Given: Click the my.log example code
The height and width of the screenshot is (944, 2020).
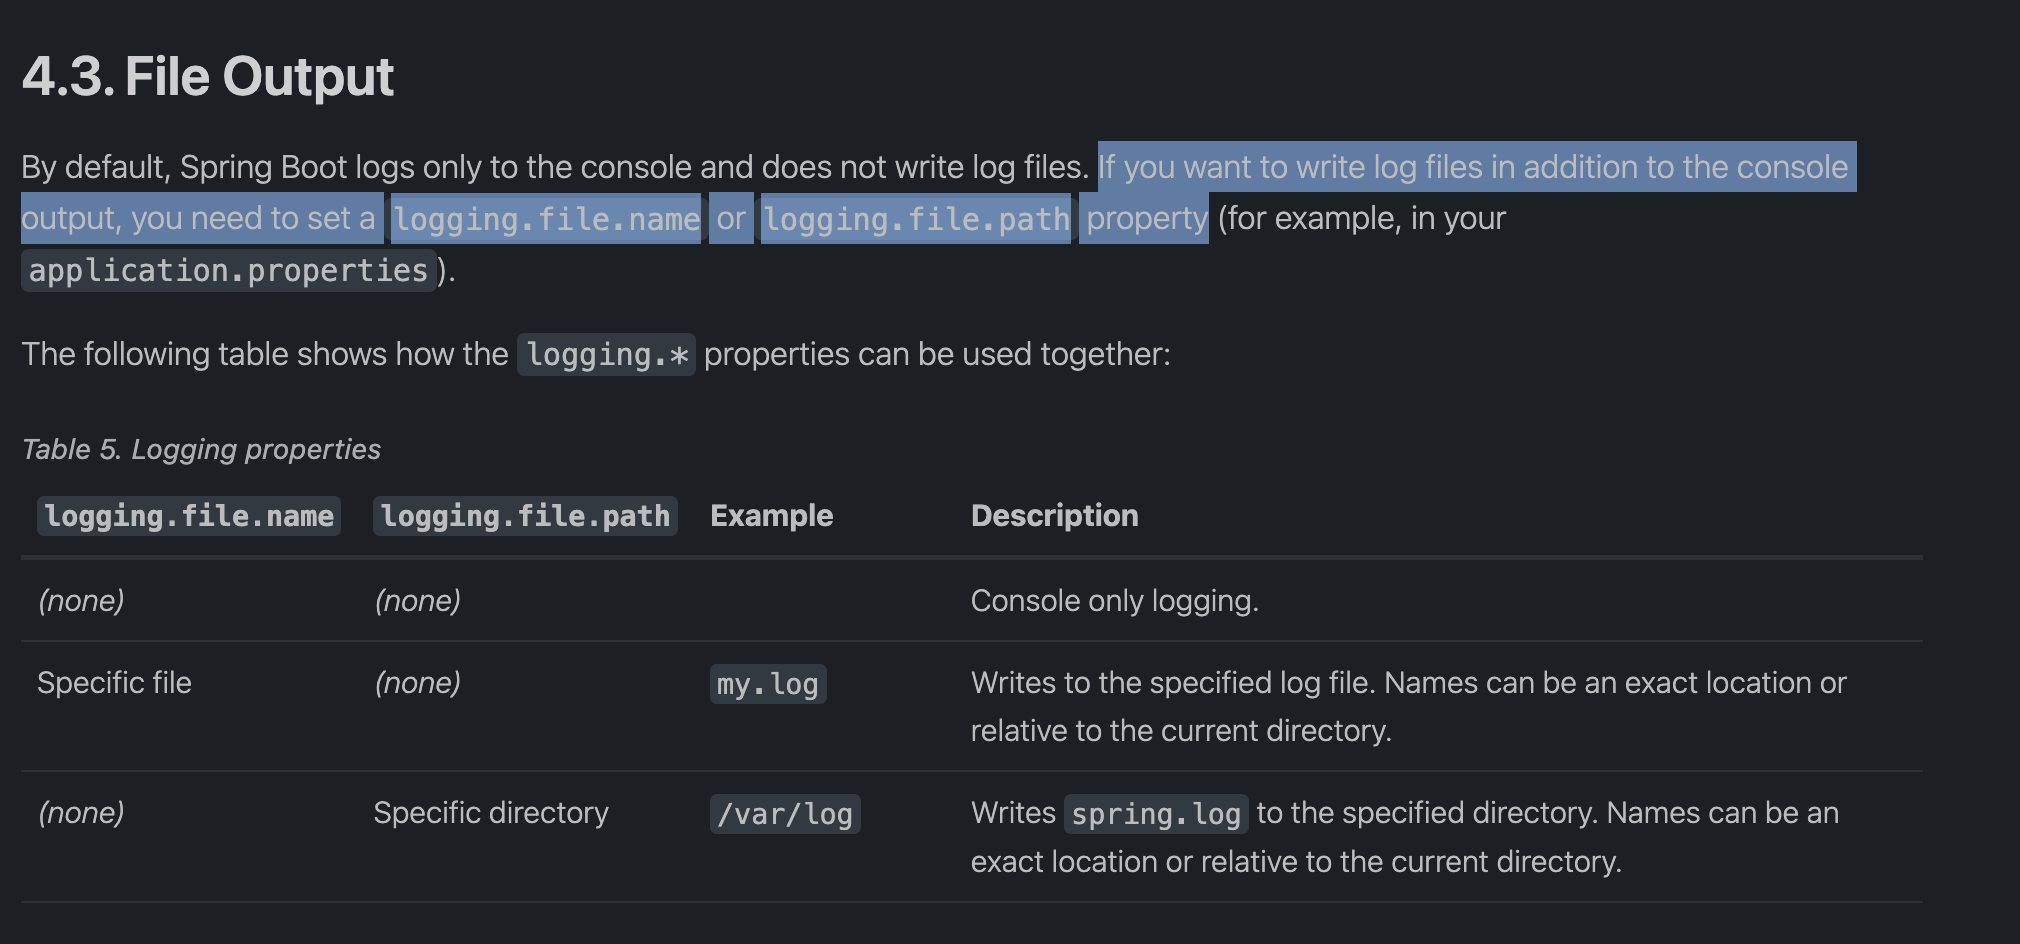Looking at the screenshot, I should pos(767,685).
